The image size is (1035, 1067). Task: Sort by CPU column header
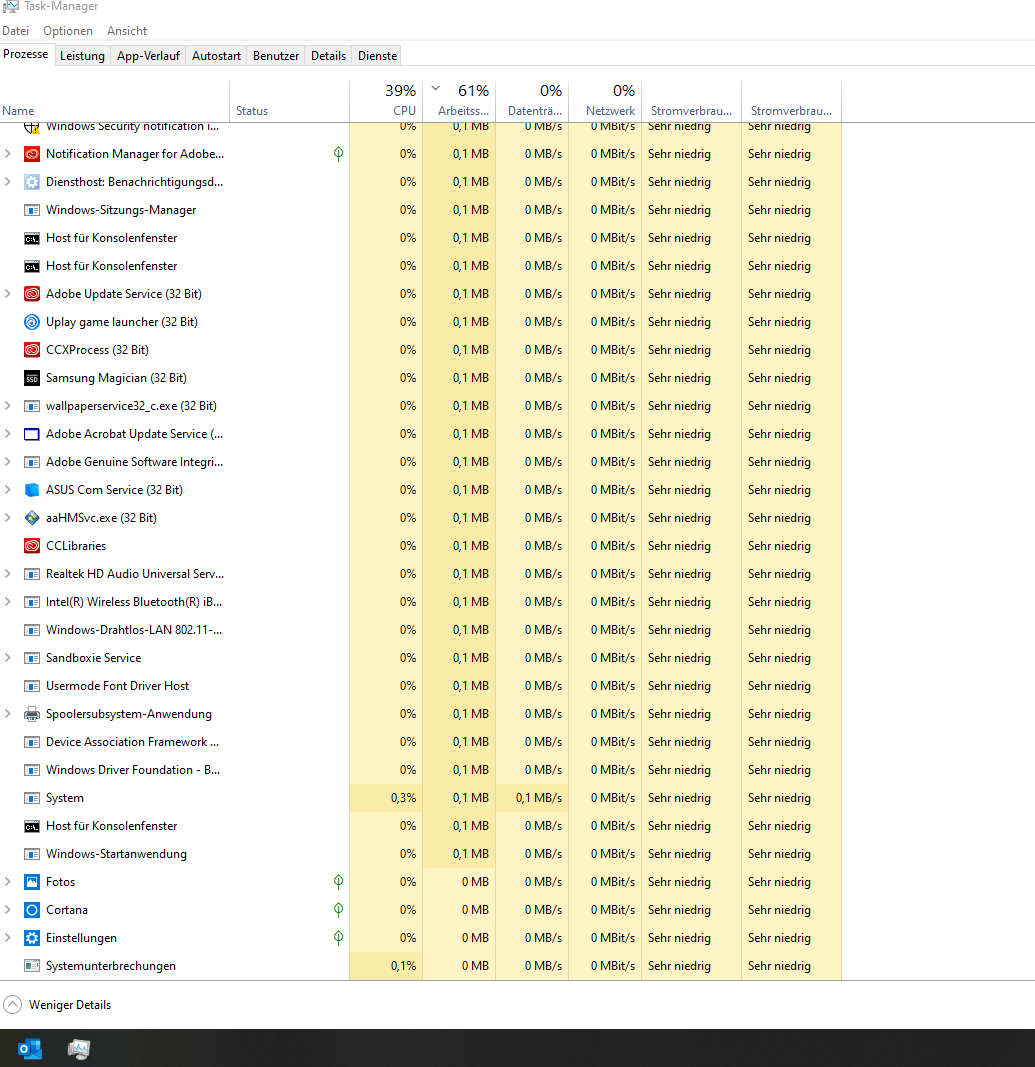point(386,101)
